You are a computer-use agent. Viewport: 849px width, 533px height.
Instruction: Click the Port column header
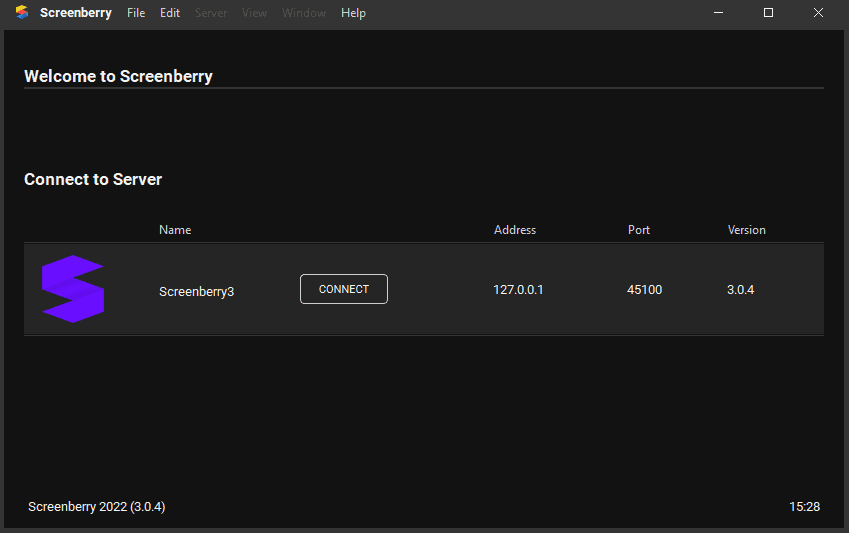(639, 230)
